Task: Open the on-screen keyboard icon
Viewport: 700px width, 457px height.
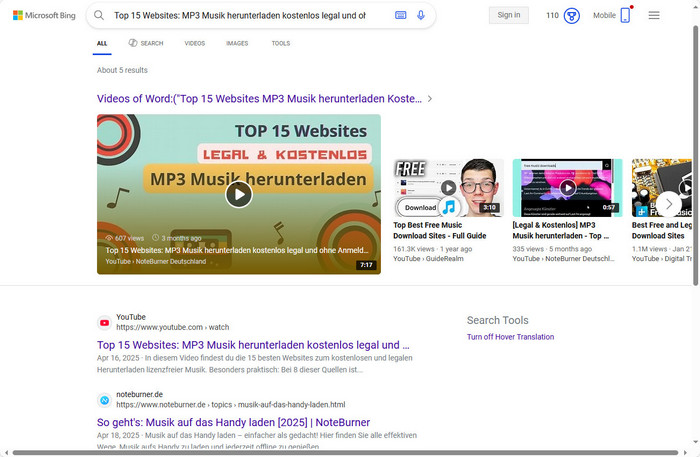Action: [400, 15]
